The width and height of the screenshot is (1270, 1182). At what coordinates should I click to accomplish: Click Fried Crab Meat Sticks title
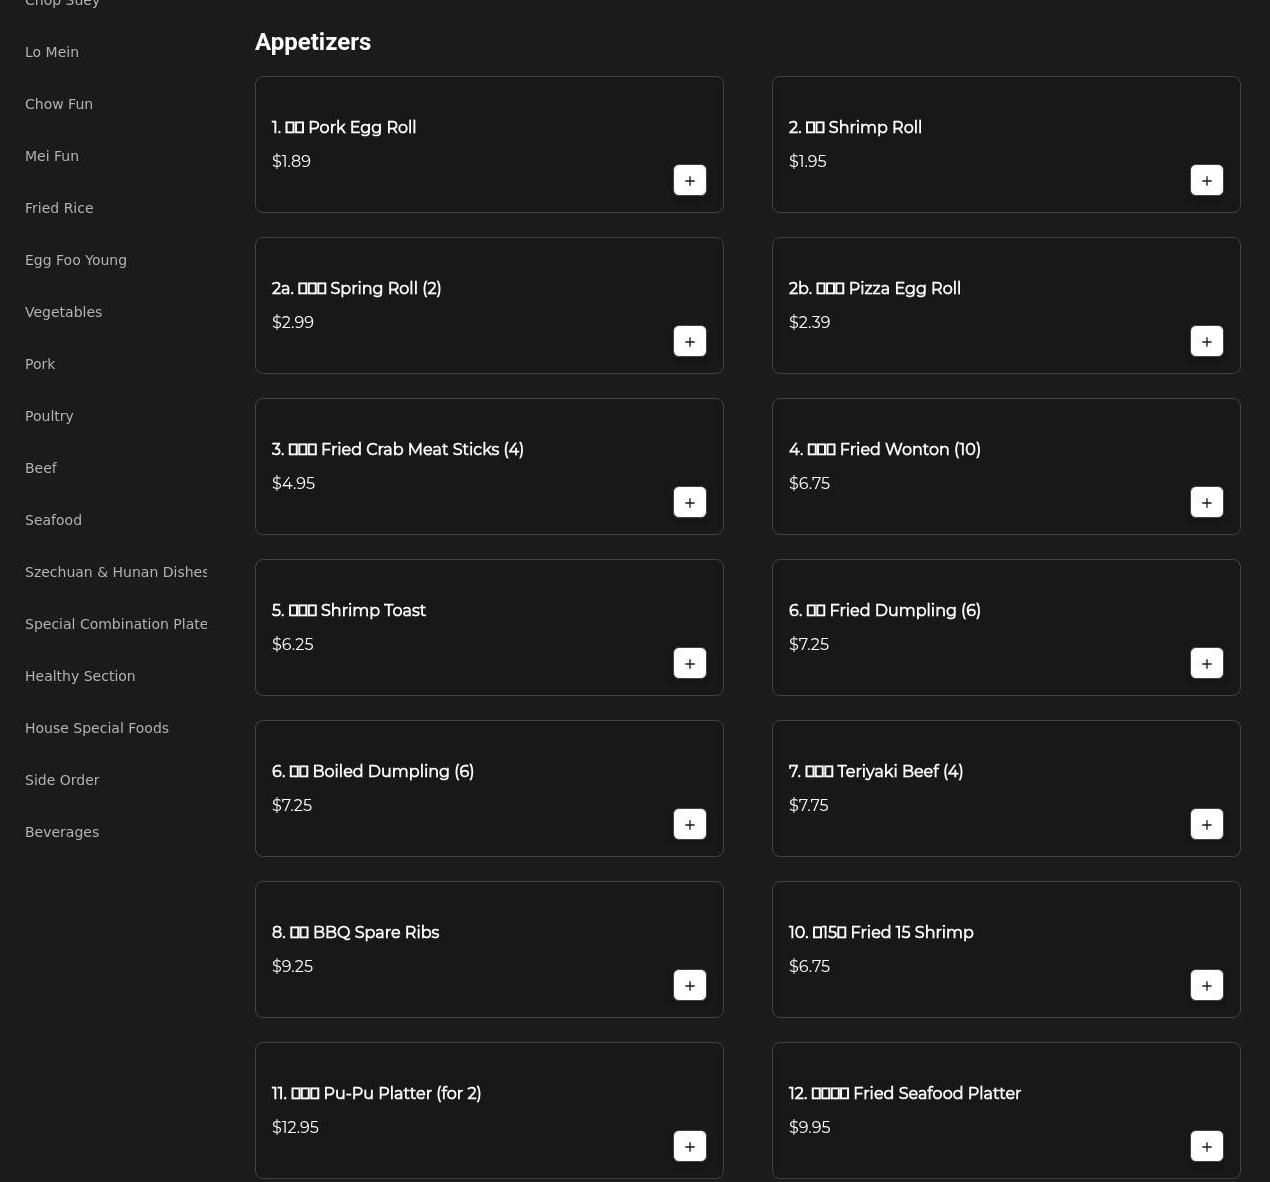click(398, 449)
